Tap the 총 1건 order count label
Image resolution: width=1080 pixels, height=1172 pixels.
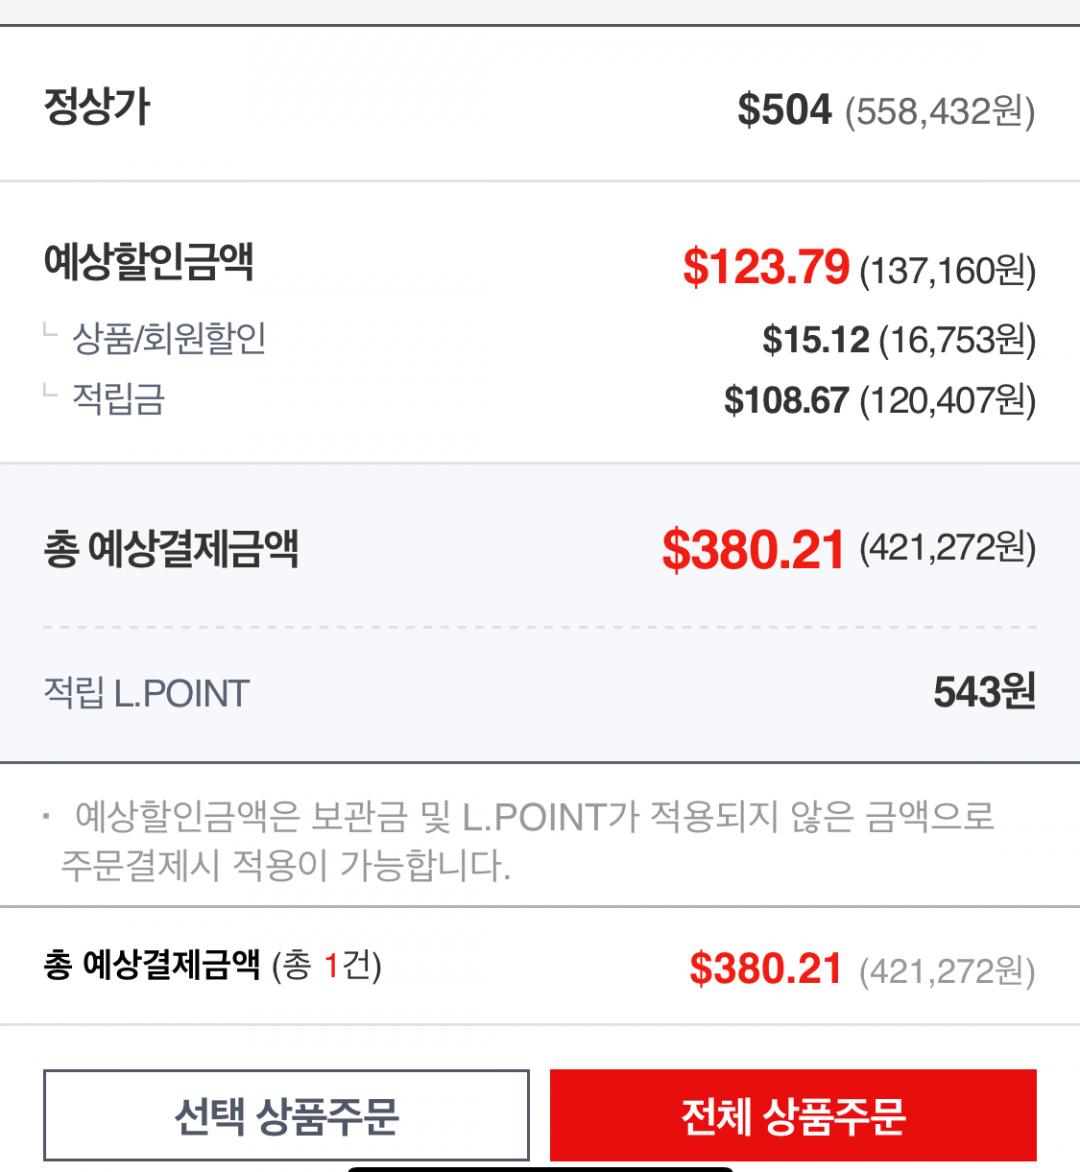326,966
